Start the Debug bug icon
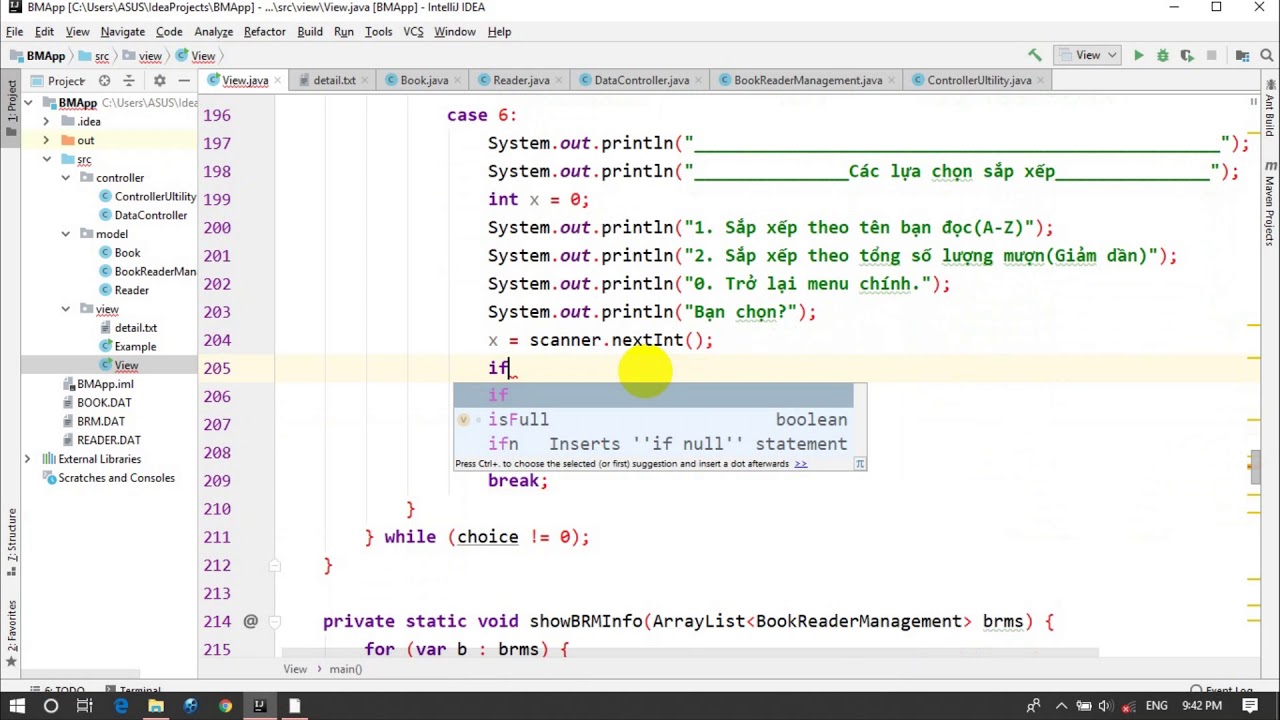This screenshot has height=720, width=1280. (x=1162, y=56)
